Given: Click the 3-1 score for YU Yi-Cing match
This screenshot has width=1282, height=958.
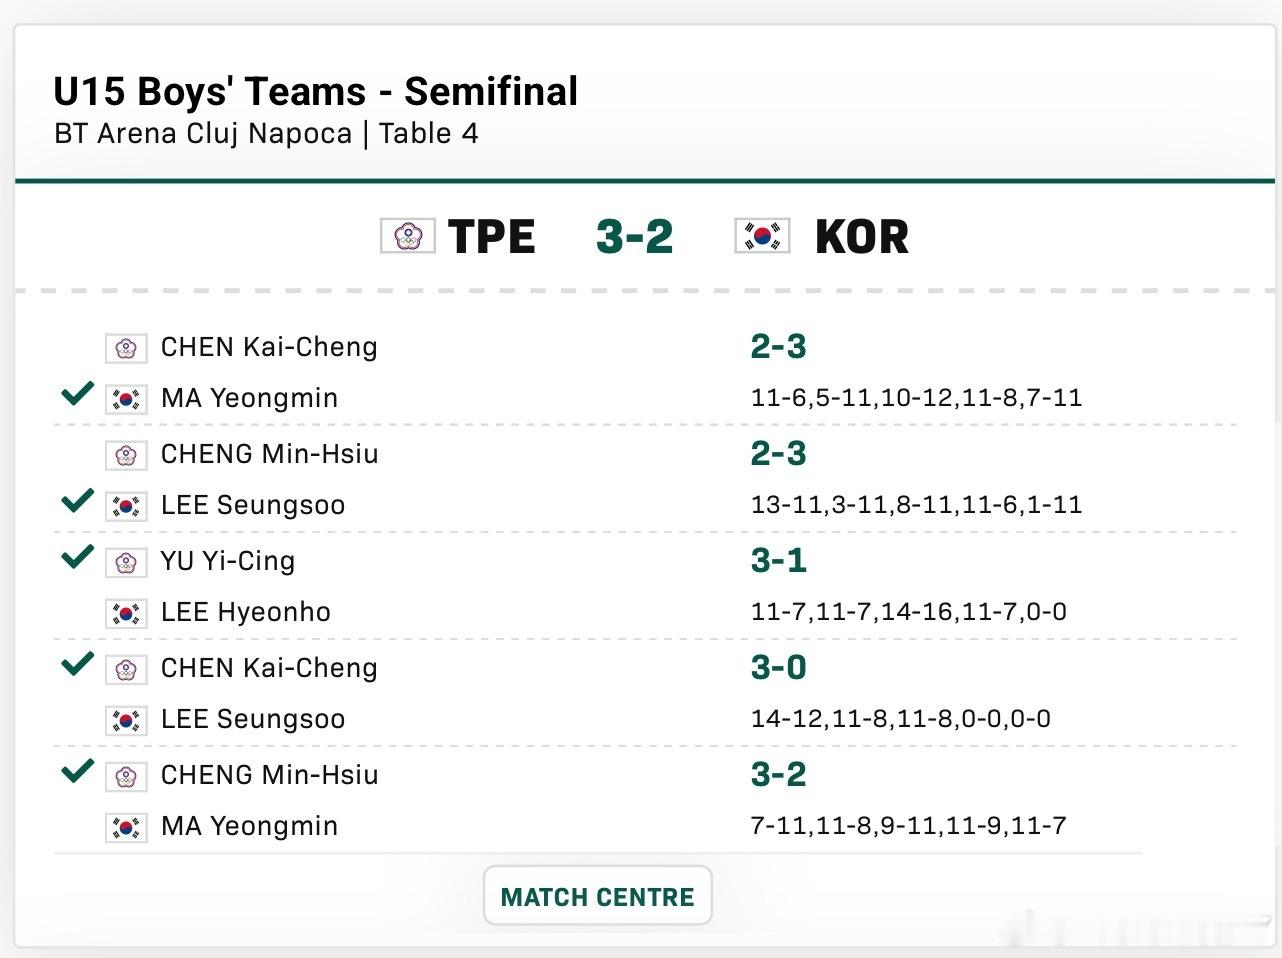Looking at the screenshot, I should [x=778, y=561].
